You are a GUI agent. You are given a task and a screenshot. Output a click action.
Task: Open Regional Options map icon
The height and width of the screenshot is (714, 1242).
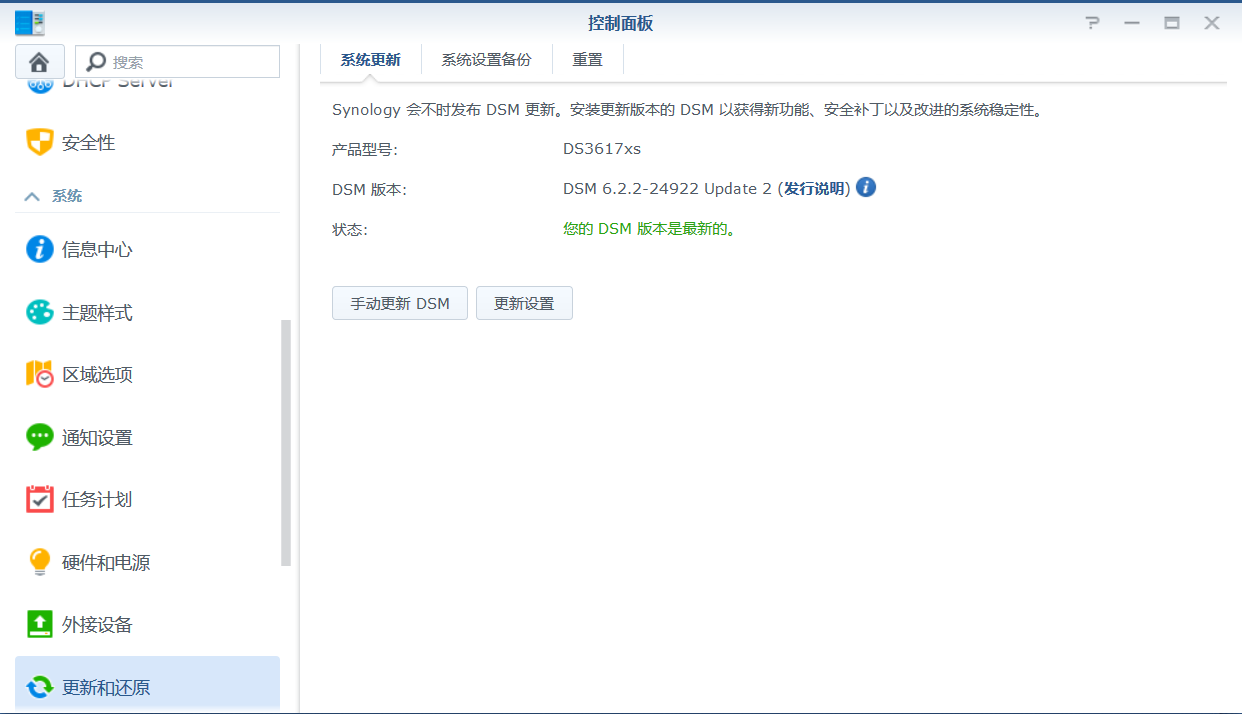(39, 375)
